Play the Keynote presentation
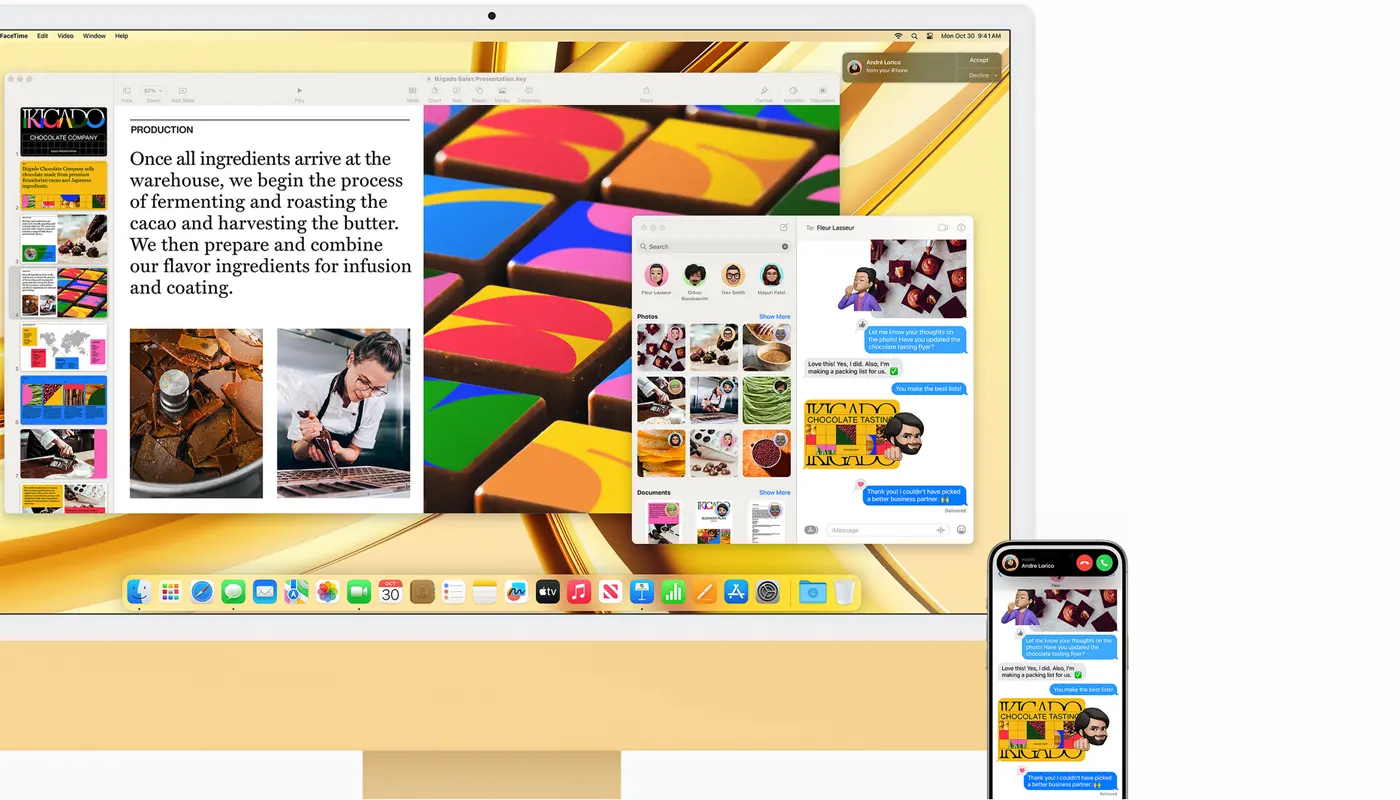Screen dimensions: 1400x800 [299, 94]
